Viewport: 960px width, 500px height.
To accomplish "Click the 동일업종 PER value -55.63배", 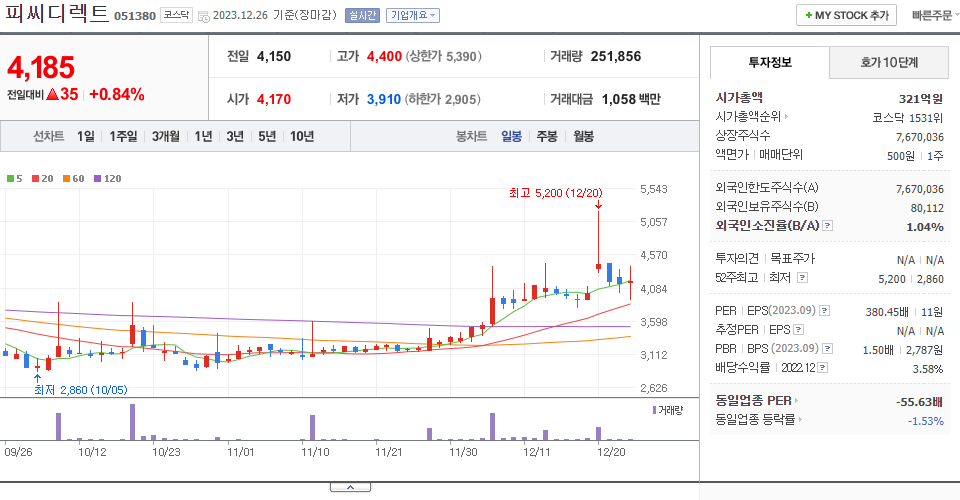I will (919, 402).
